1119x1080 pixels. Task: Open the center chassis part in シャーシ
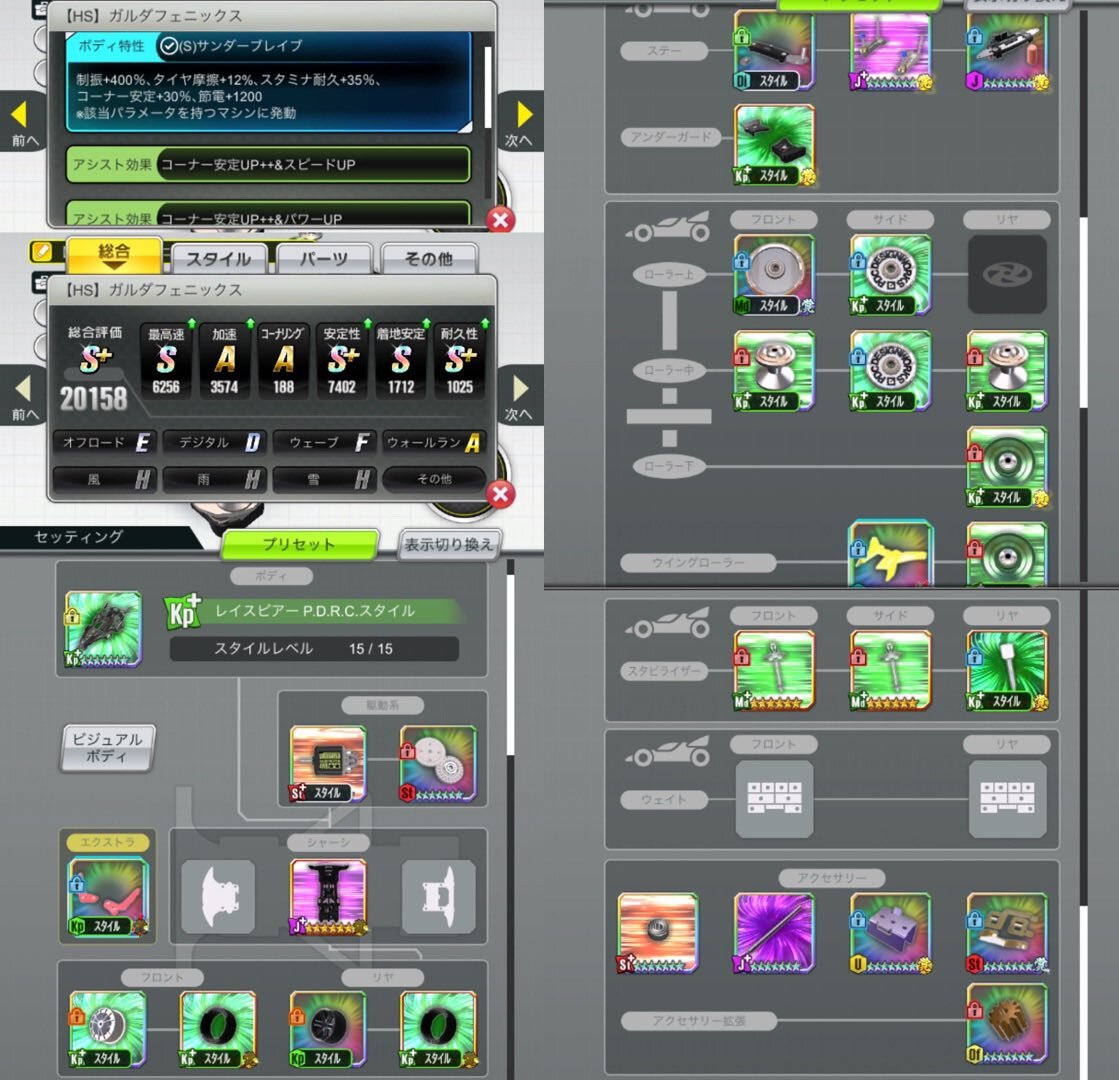click(328, 897)
